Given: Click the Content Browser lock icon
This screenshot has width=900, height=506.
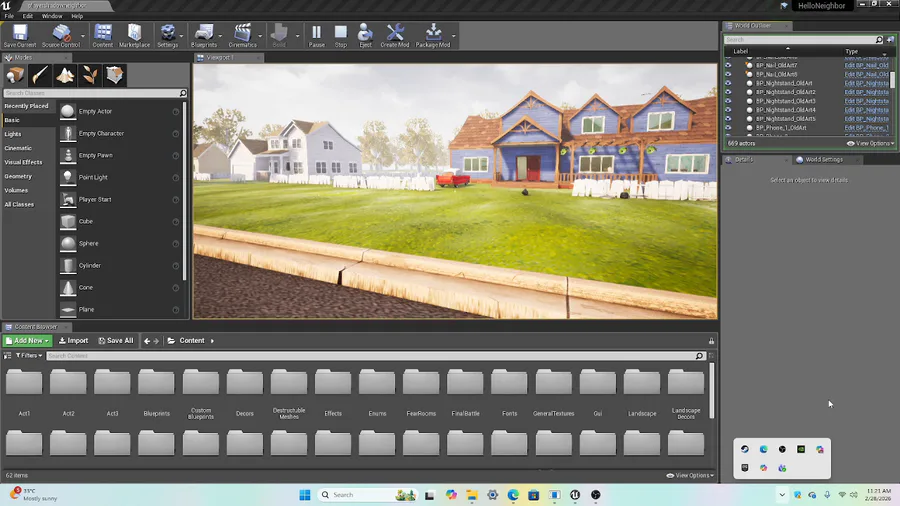Looking at the screenshot, I should (711, 341).
